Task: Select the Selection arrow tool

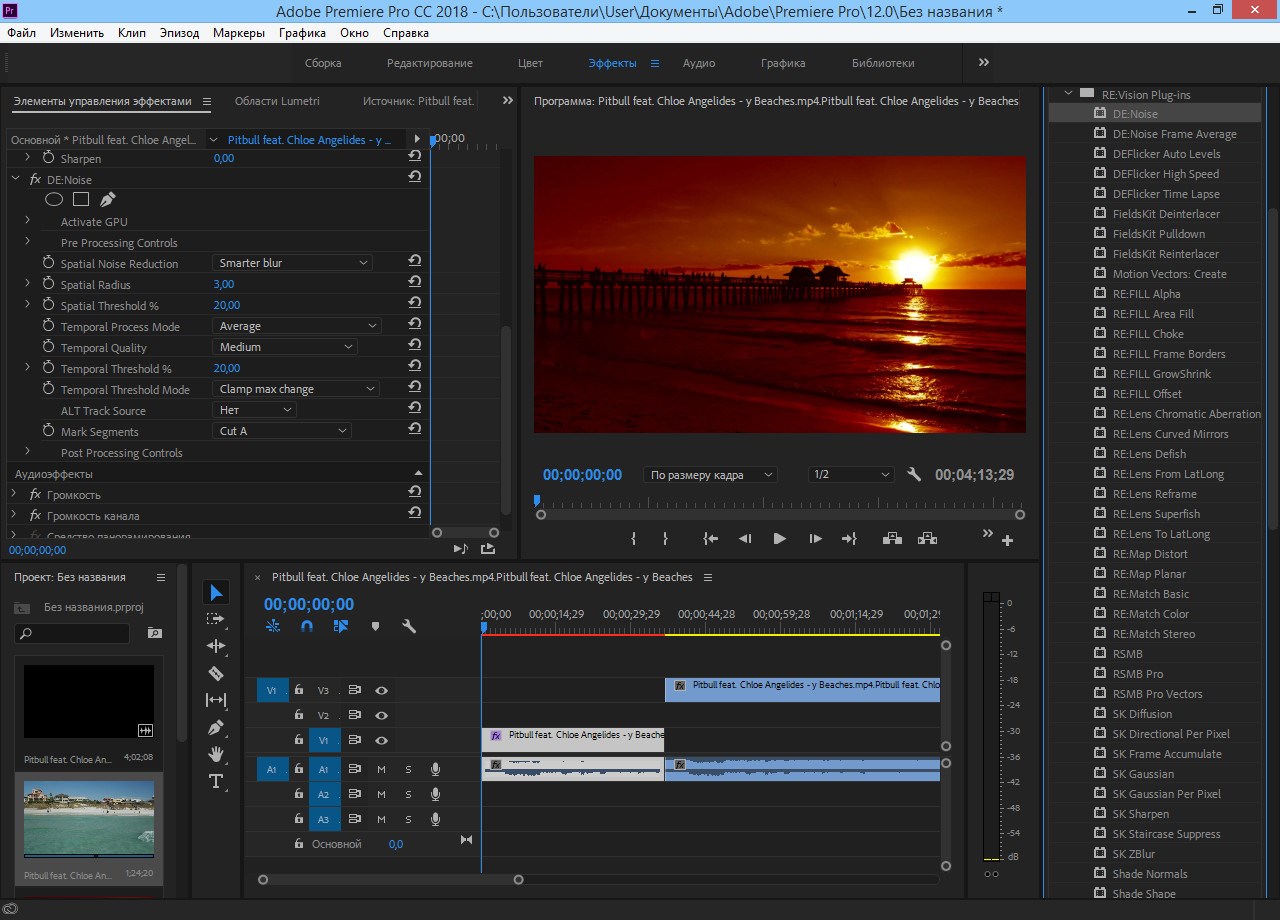Action: coord(216,592)
